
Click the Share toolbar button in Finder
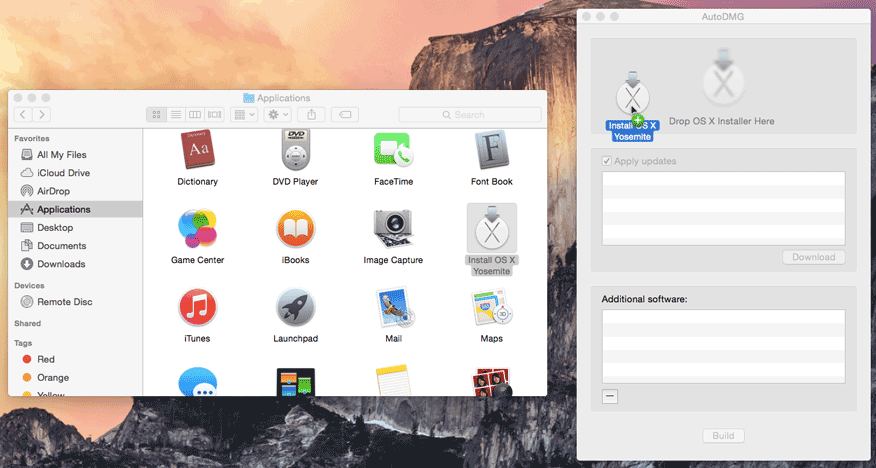pos(311,115)
